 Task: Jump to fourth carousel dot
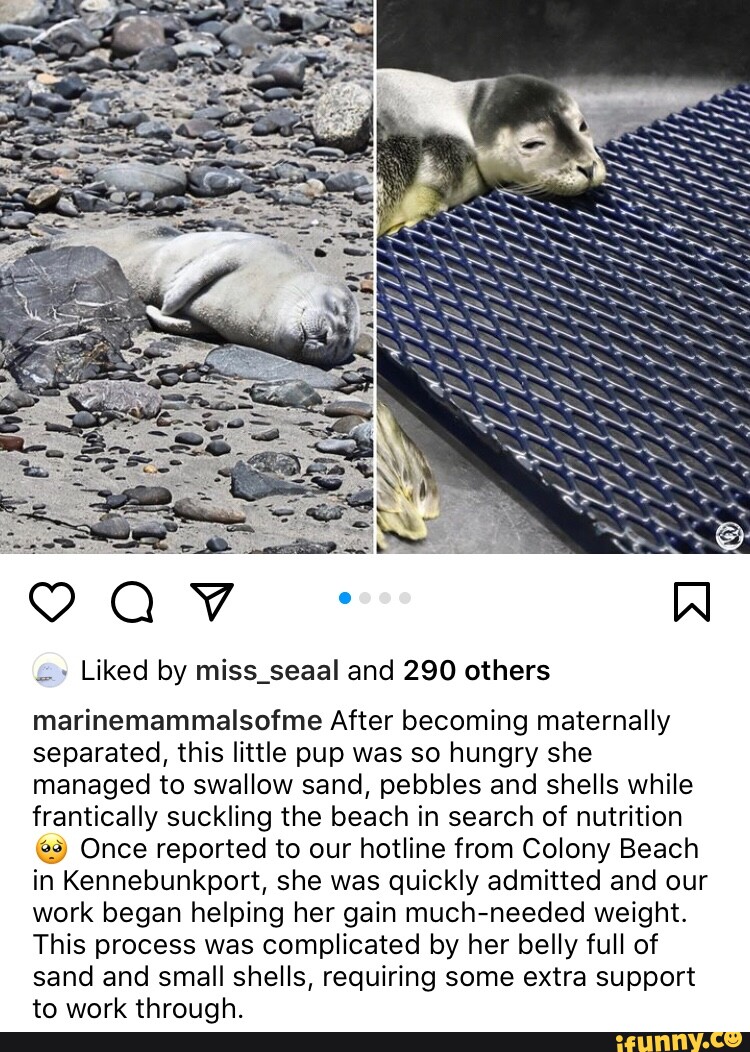click(405, 598)
